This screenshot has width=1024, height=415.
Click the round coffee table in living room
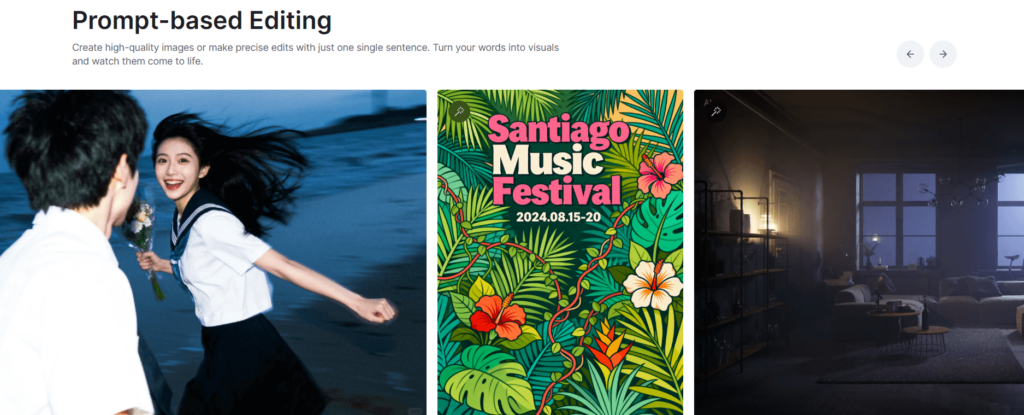coord(925,337)
